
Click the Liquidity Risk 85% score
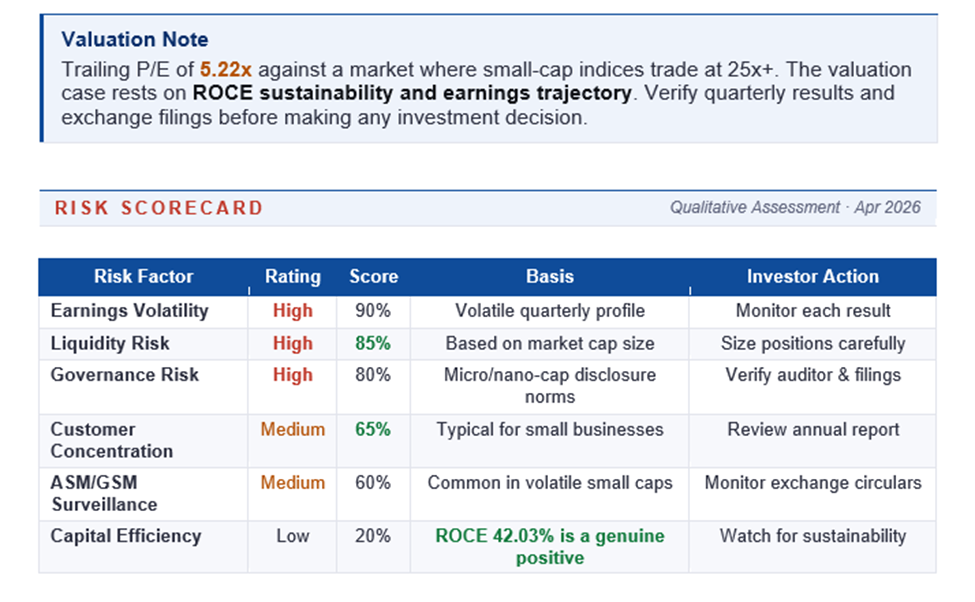tap(373, 343)
